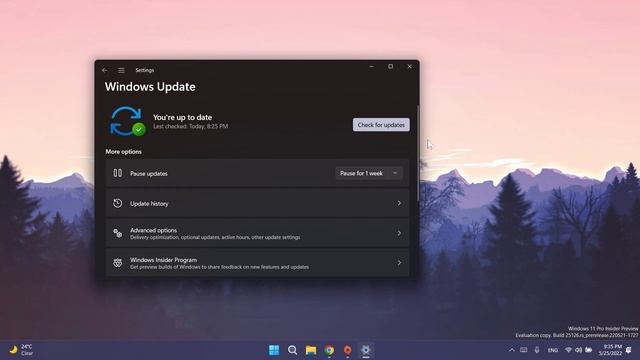Open the Windows Start menu
Image resolution: width=640 pixels, height=360 pixels.
click(274, 350)
